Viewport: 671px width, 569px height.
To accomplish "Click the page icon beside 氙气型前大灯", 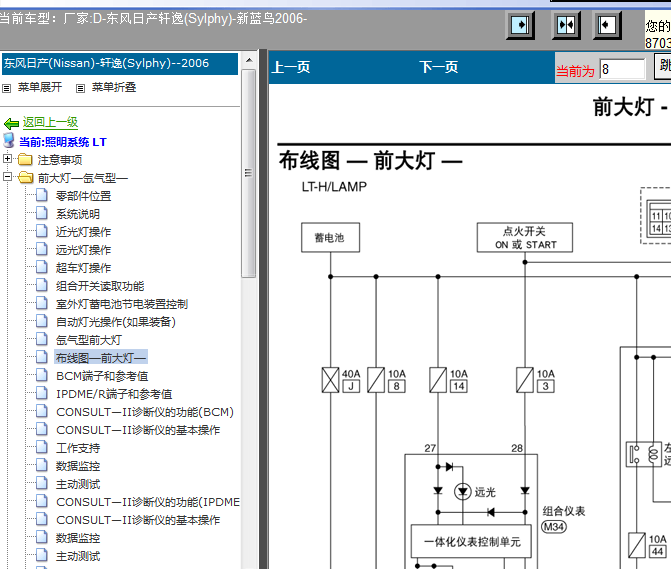I will [42, 339].
